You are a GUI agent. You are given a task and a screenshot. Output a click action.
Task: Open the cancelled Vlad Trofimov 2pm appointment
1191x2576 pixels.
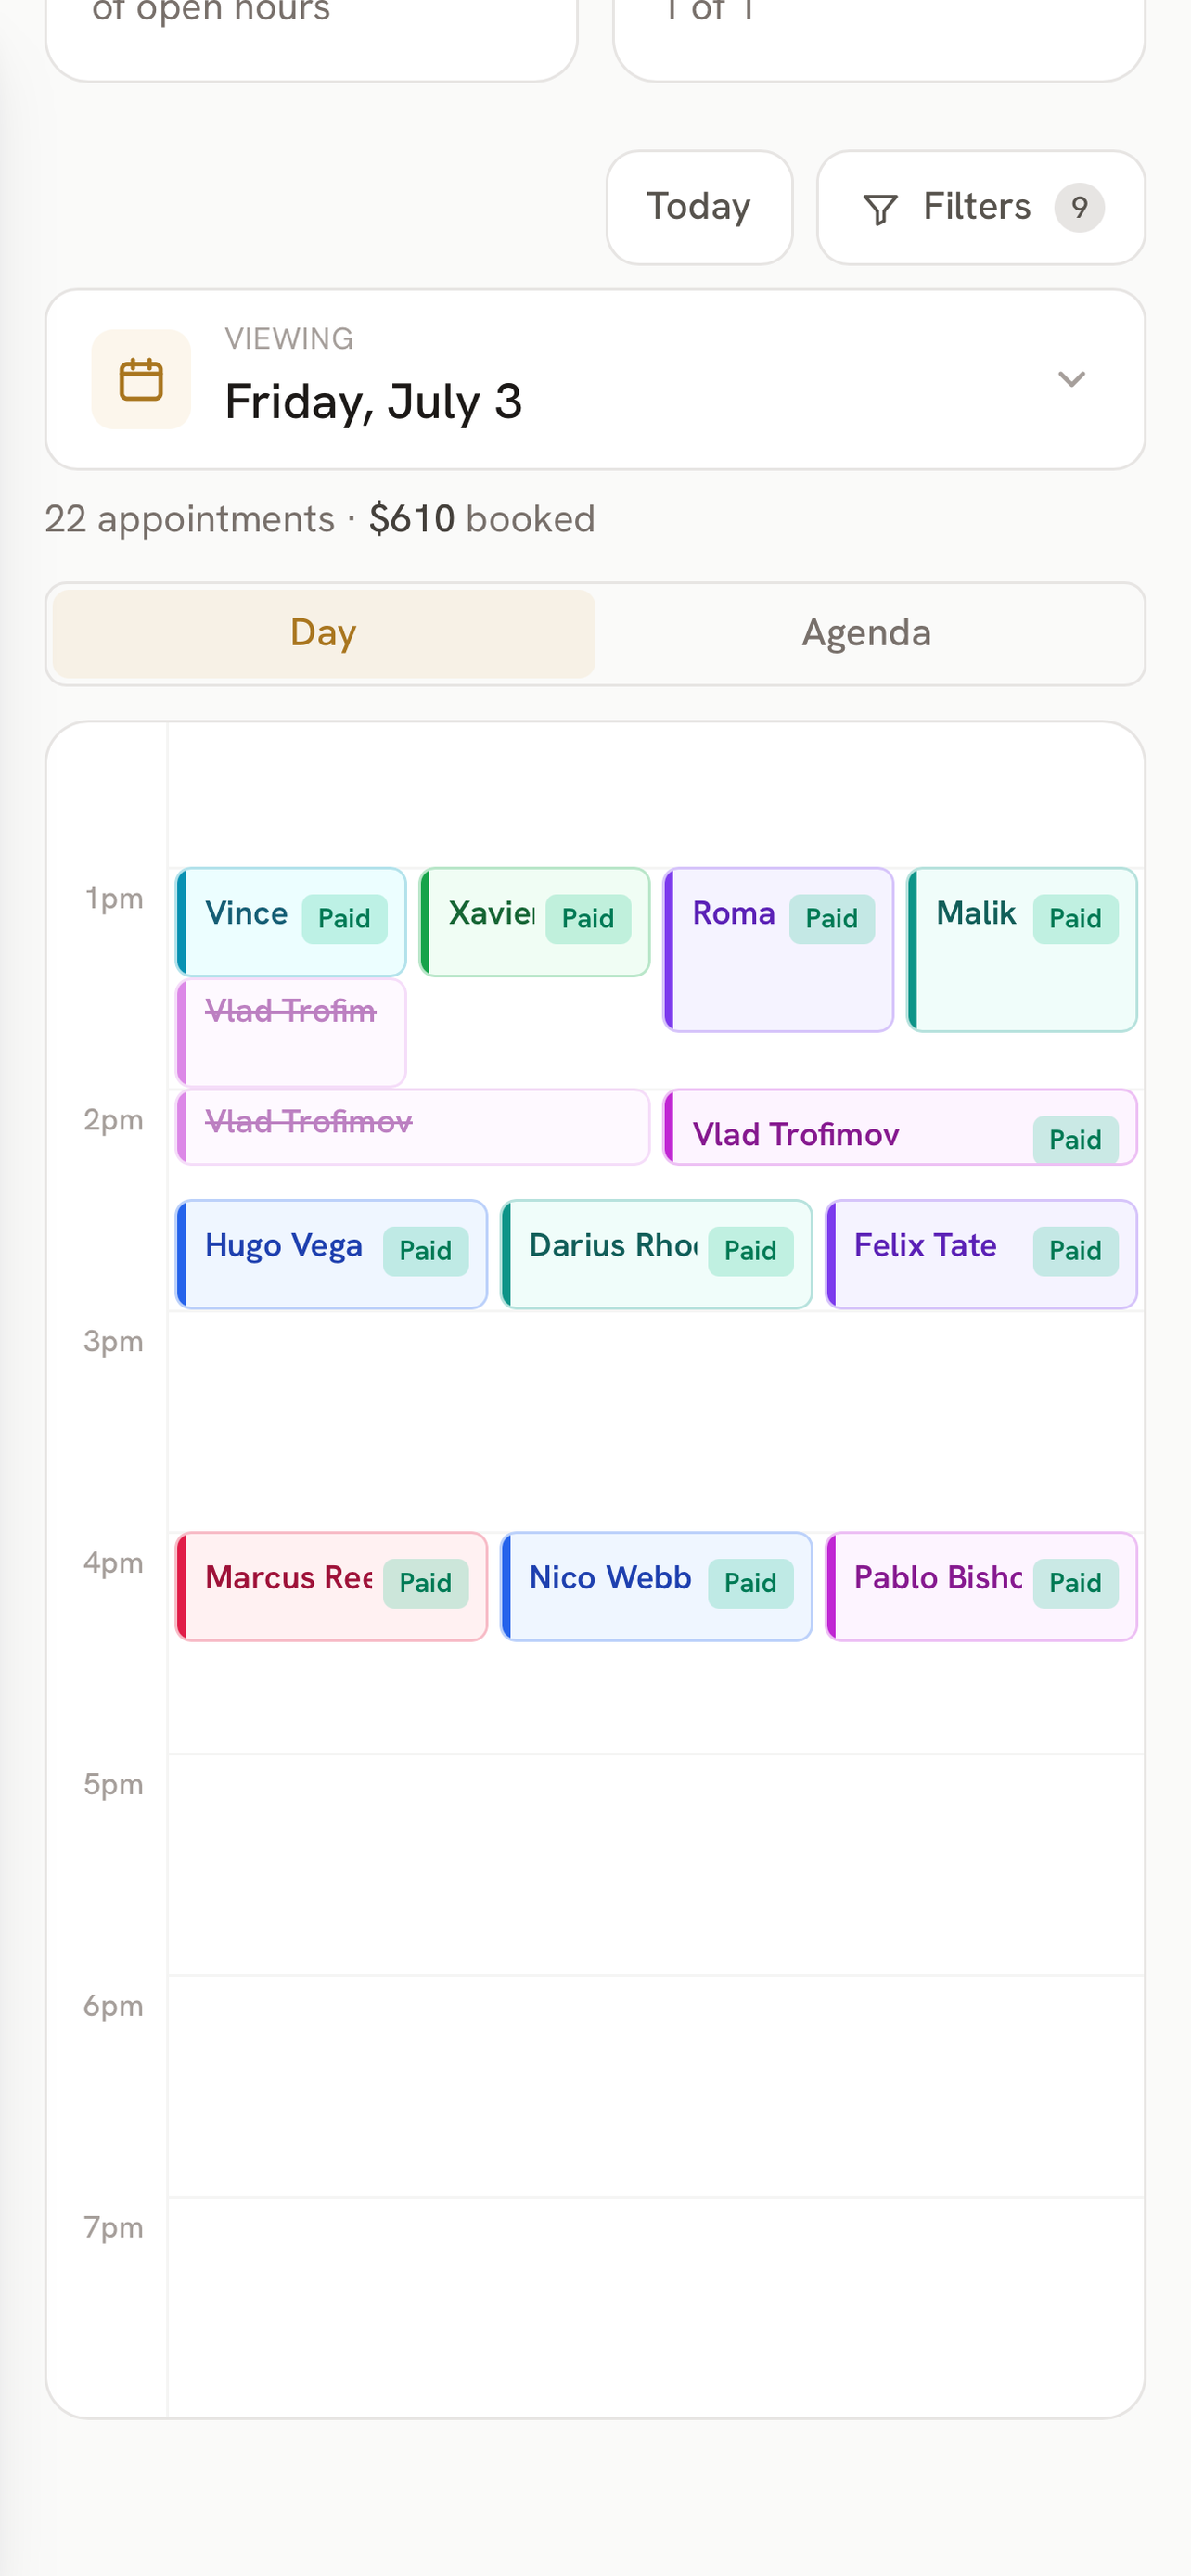coord(413,1126)
